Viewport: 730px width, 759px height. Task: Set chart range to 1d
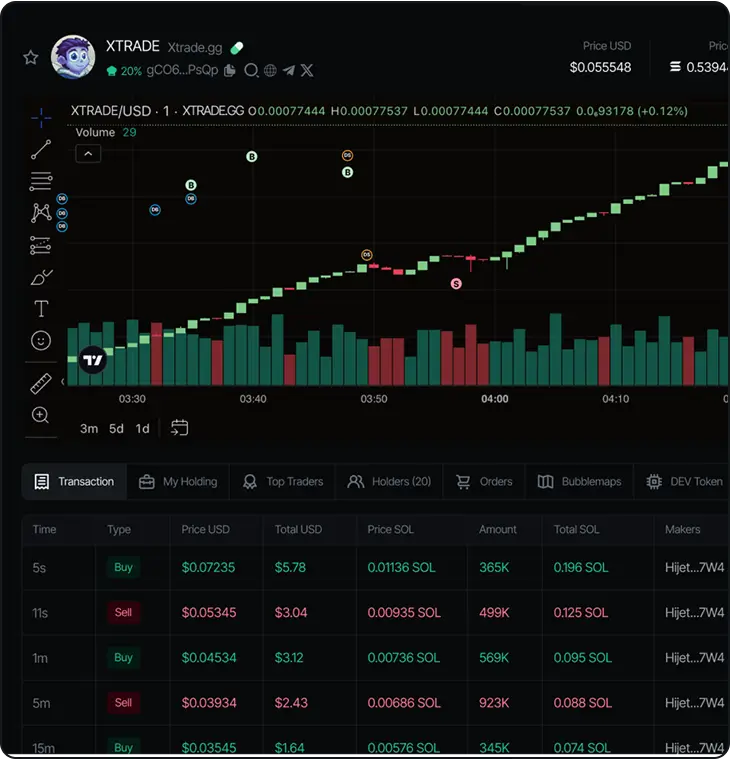142,429
